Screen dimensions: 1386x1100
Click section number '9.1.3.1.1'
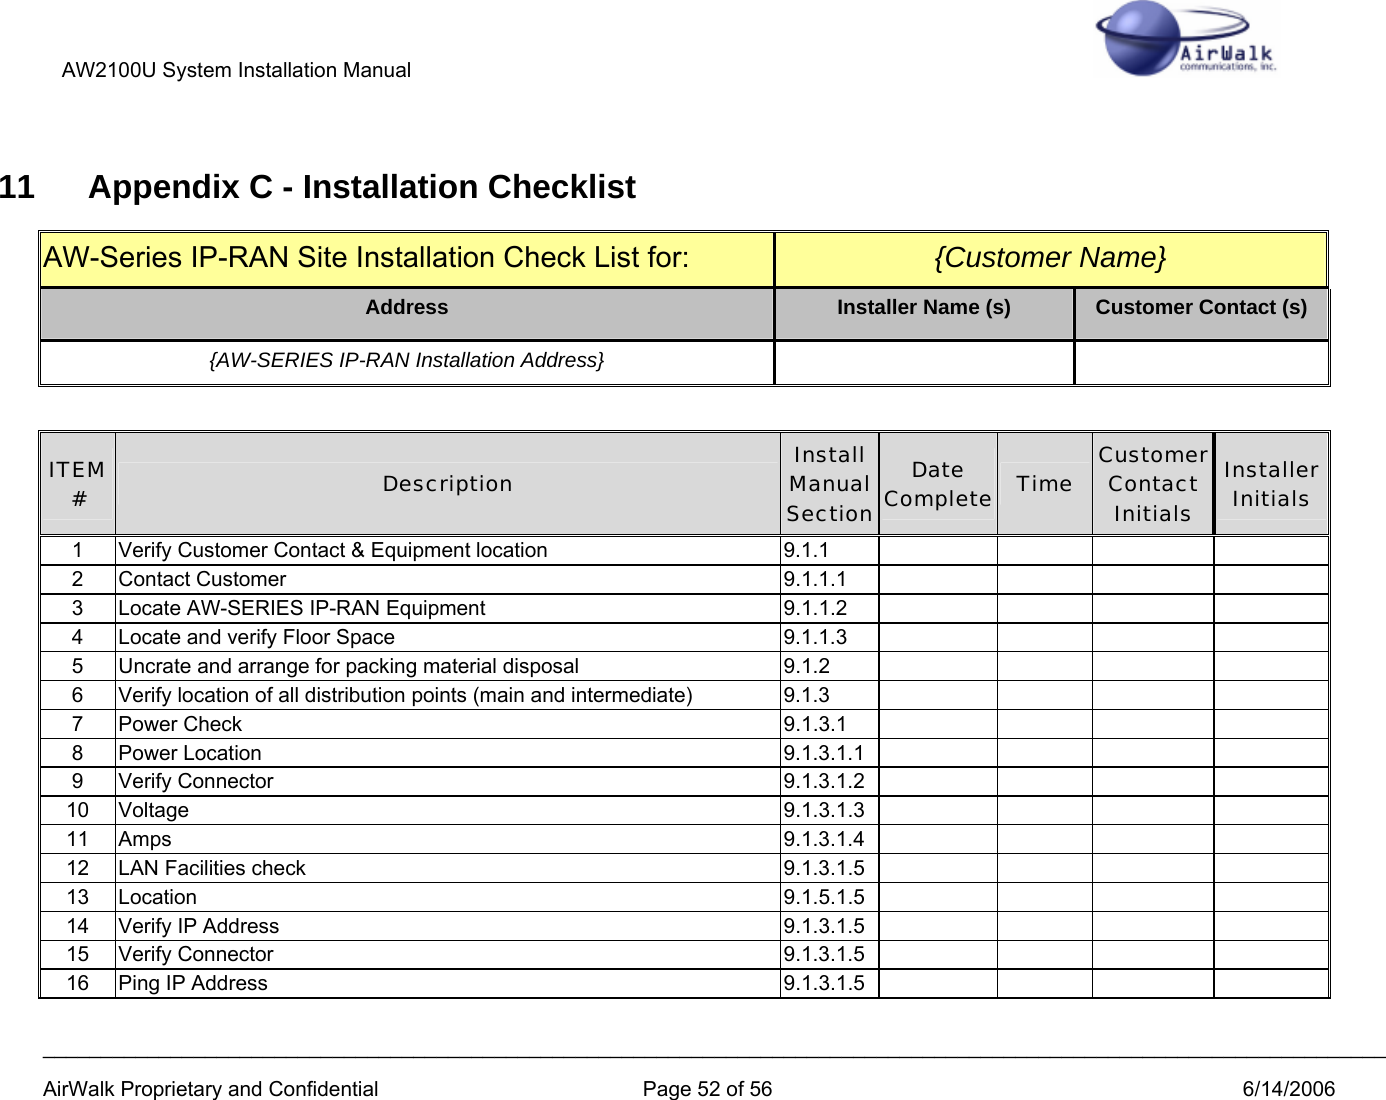coord(824,754)
